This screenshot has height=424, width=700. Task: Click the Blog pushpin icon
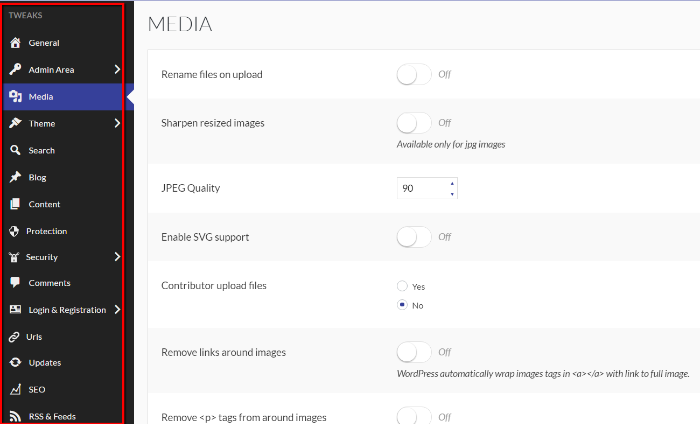[x=15, y=177]
